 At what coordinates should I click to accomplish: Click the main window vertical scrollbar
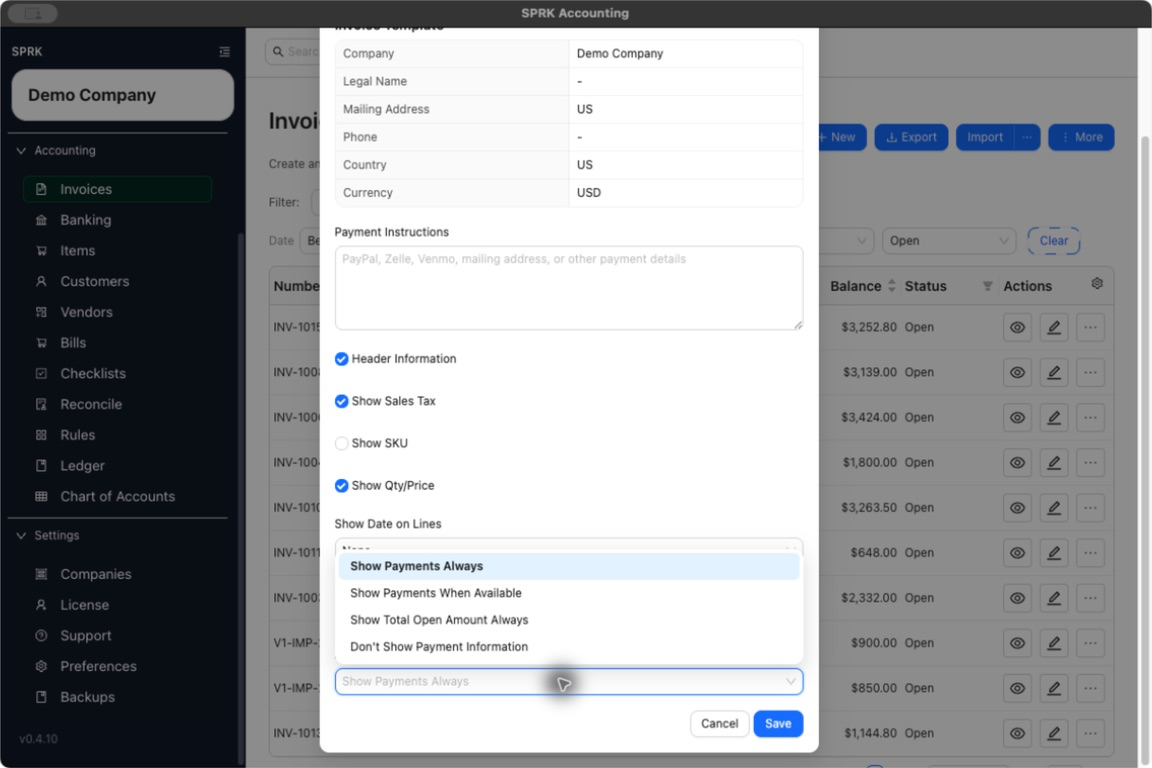(1145, 450)
